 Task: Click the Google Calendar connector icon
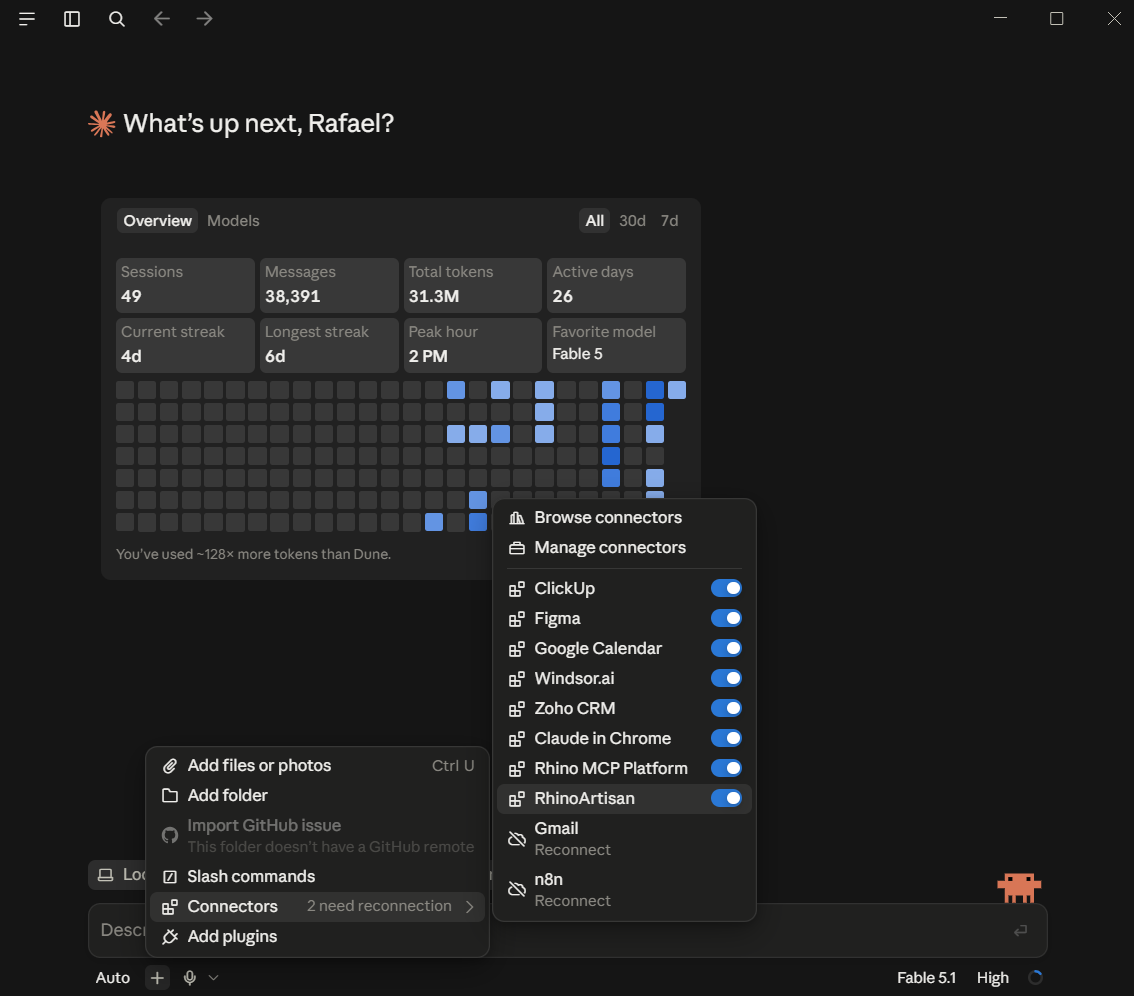[x=516, y=649]
